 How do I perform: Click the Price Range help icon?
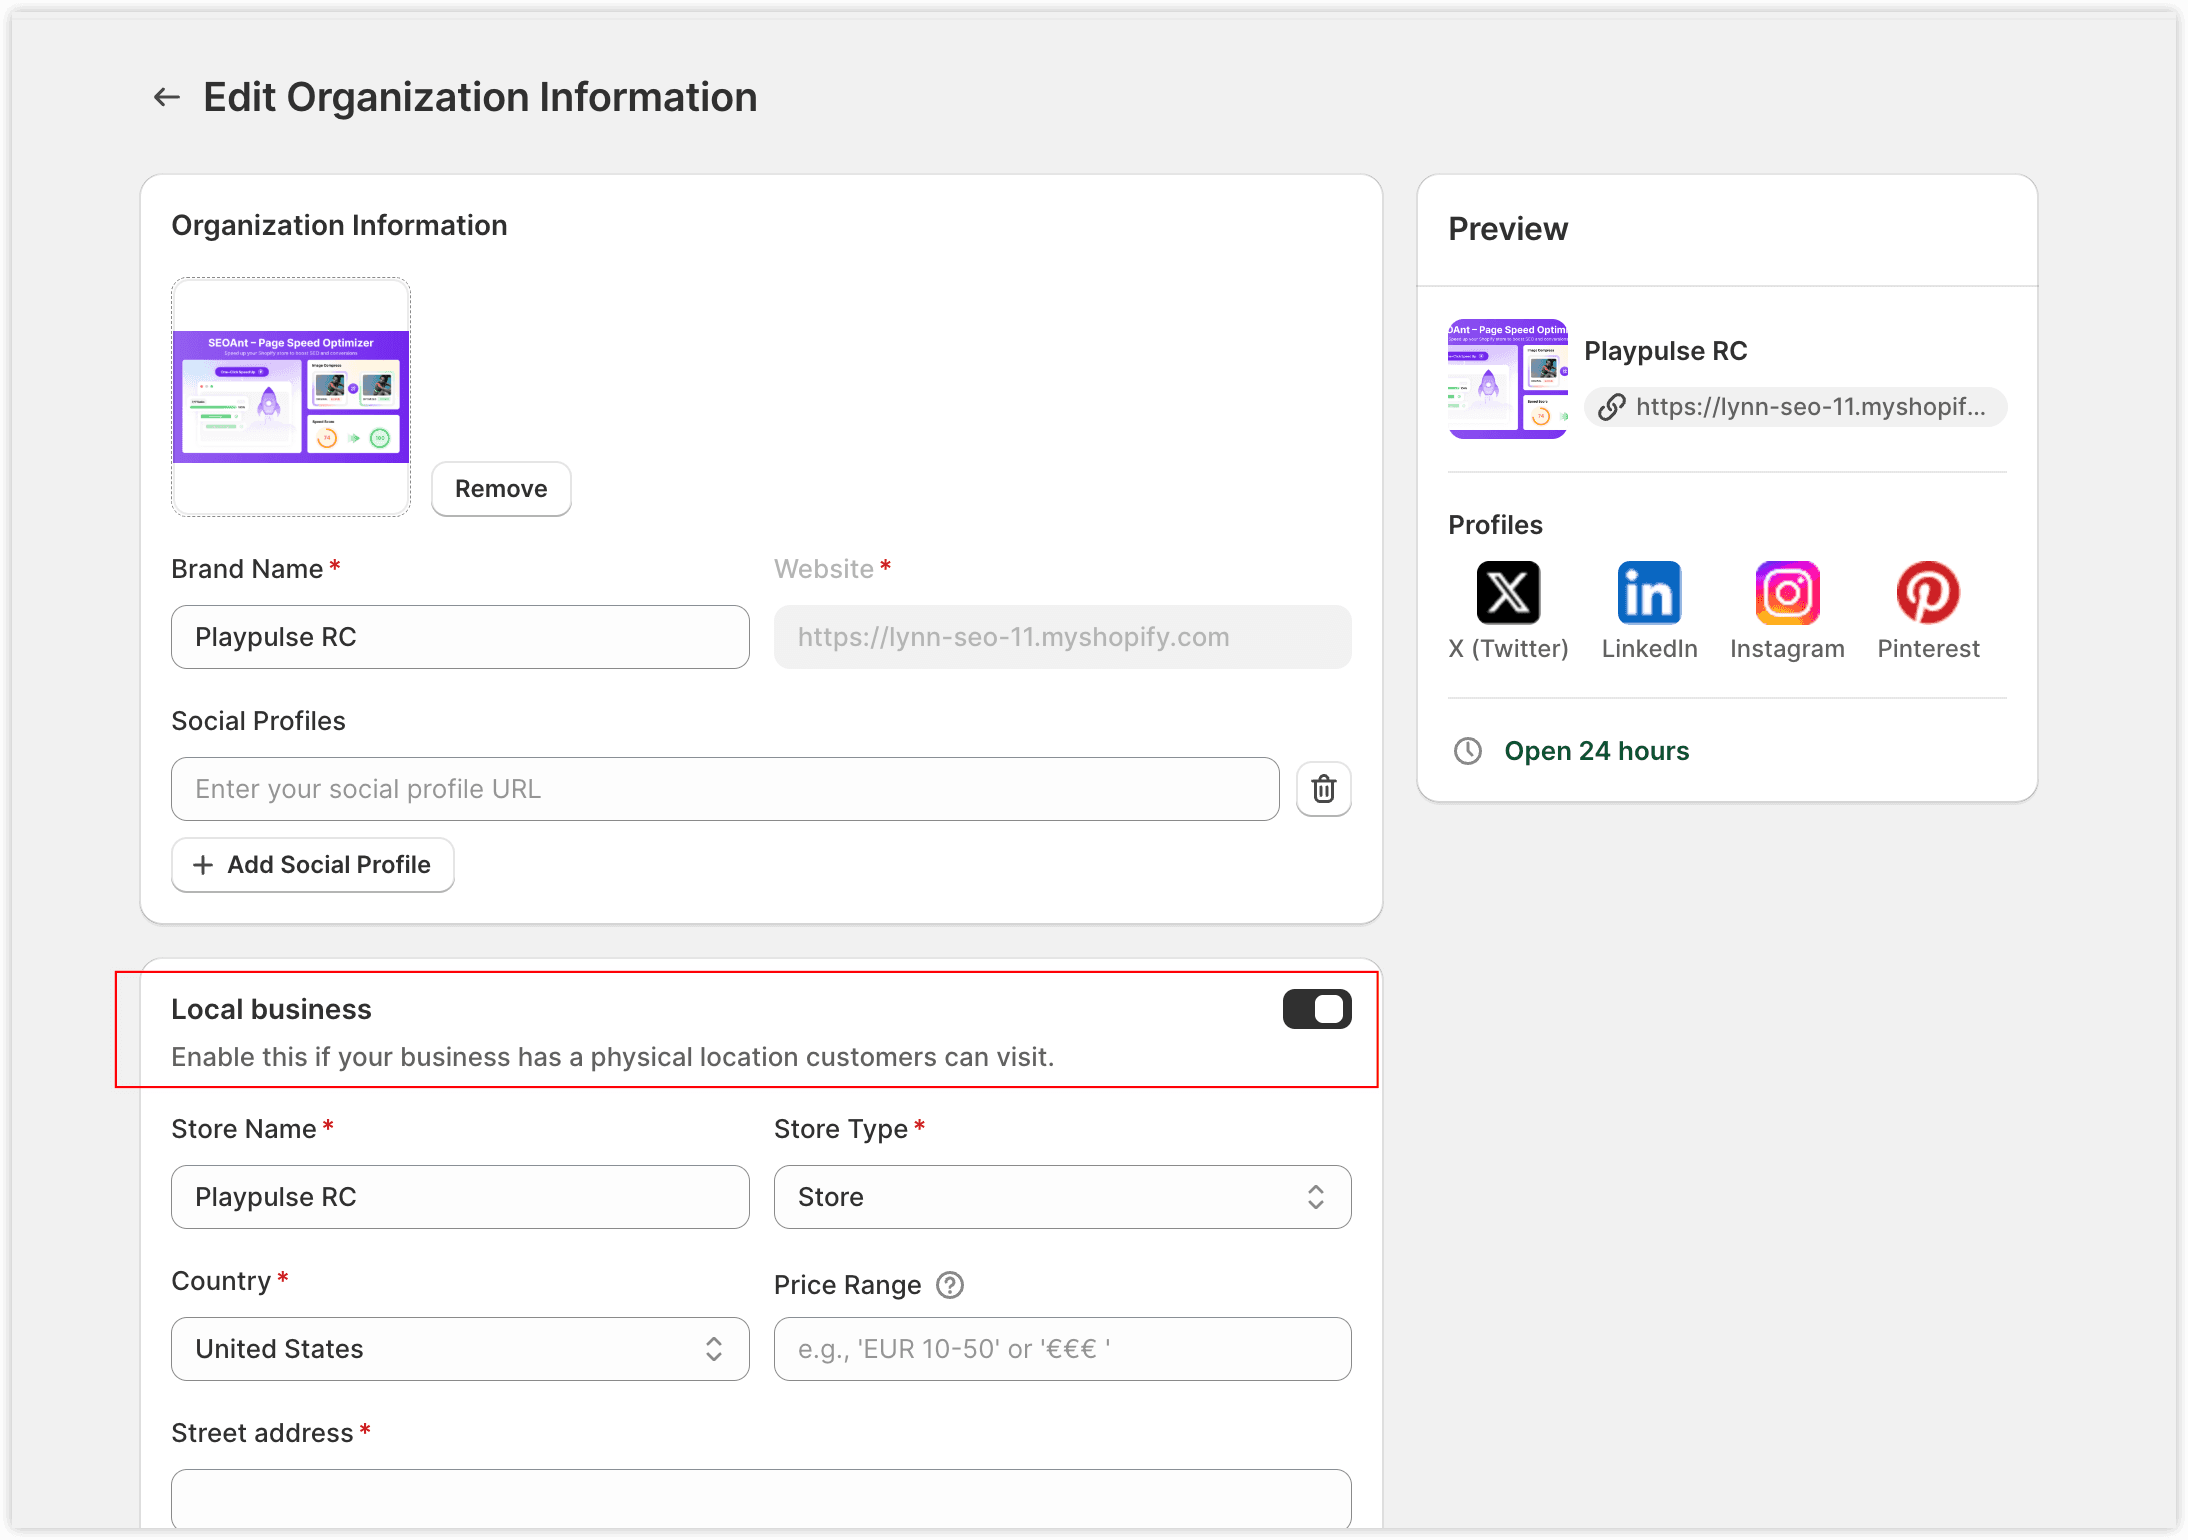[949, 1285]
